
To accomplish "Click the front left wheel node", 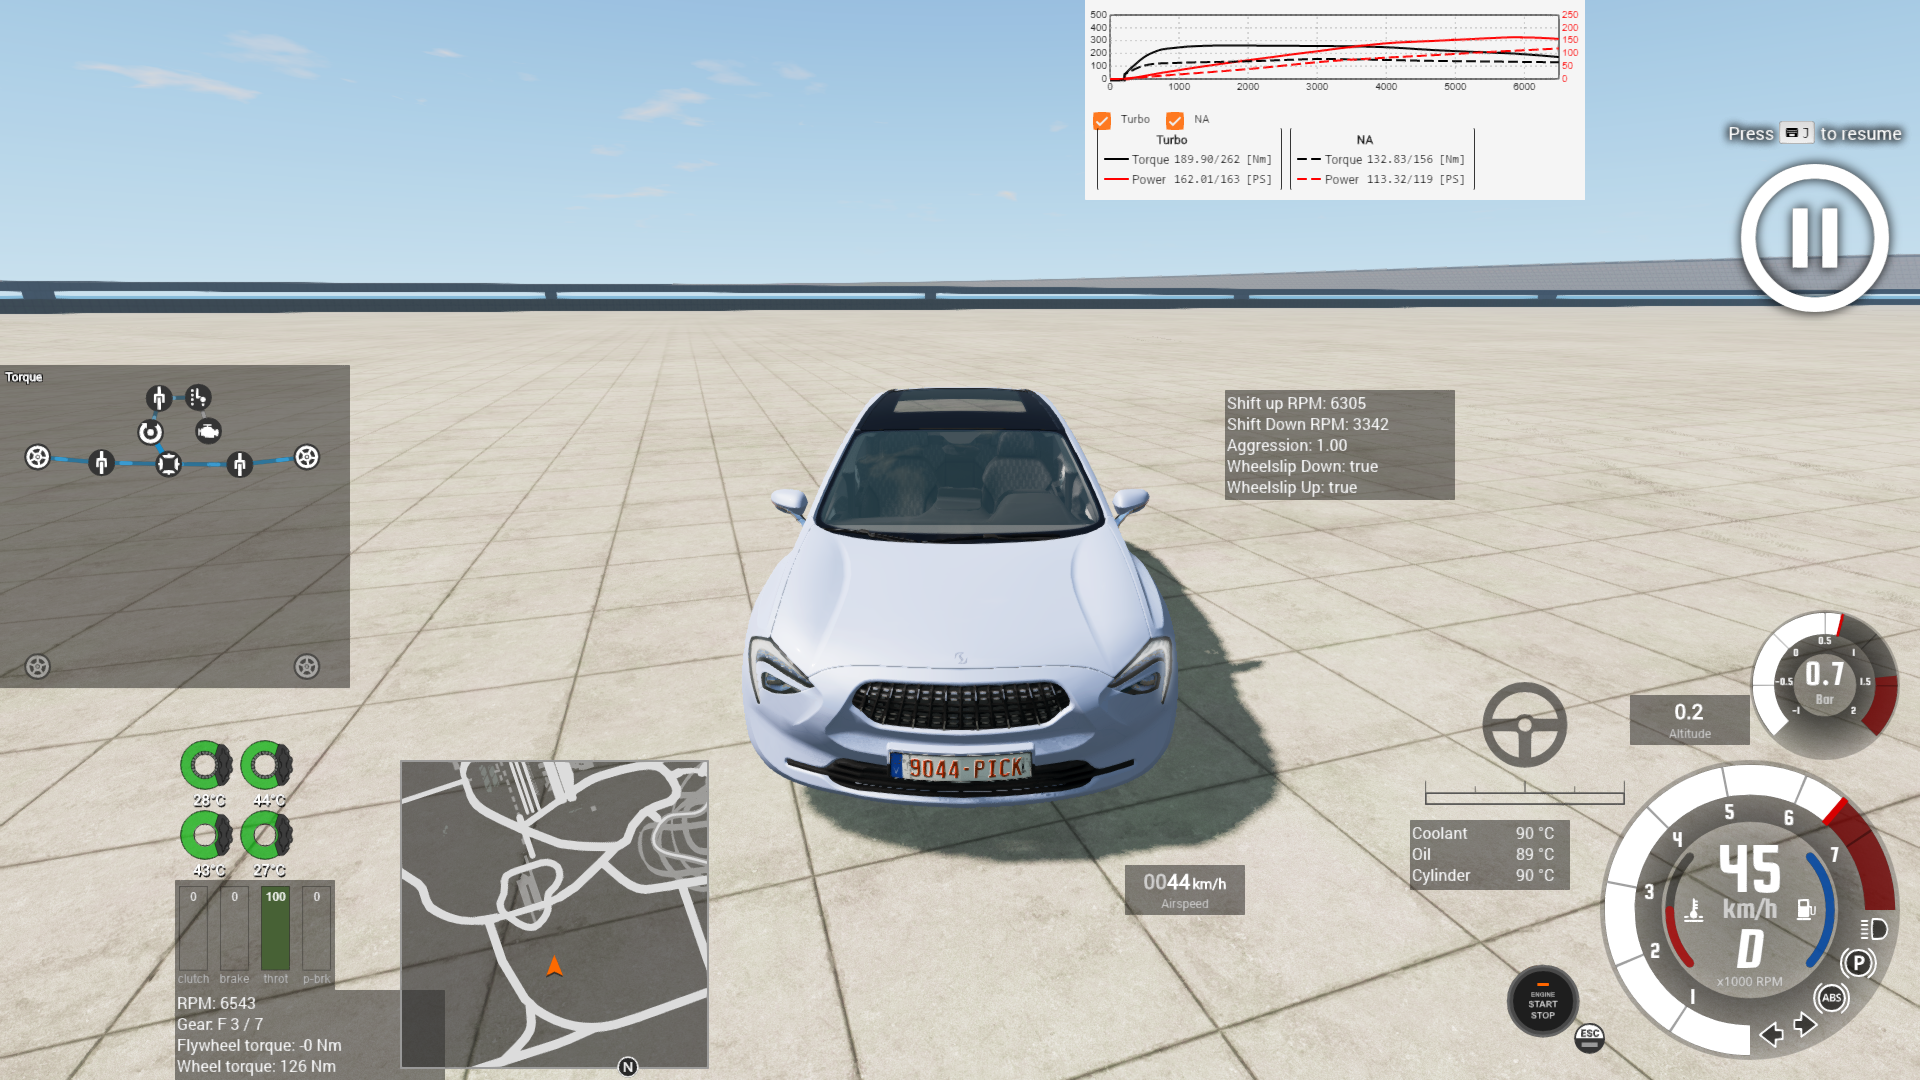I will (x=37, y=457).
